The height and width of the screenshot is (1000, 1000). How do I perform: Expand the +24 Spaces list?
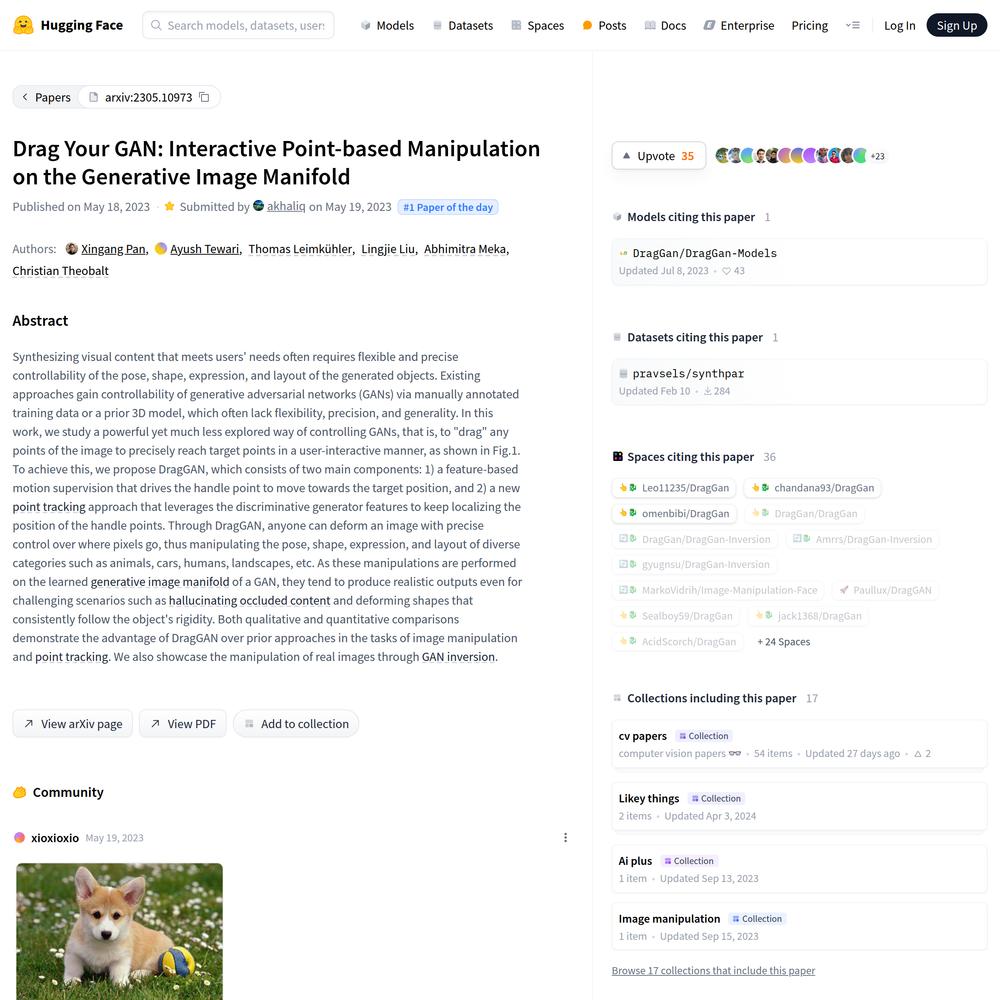pos(784,642)
